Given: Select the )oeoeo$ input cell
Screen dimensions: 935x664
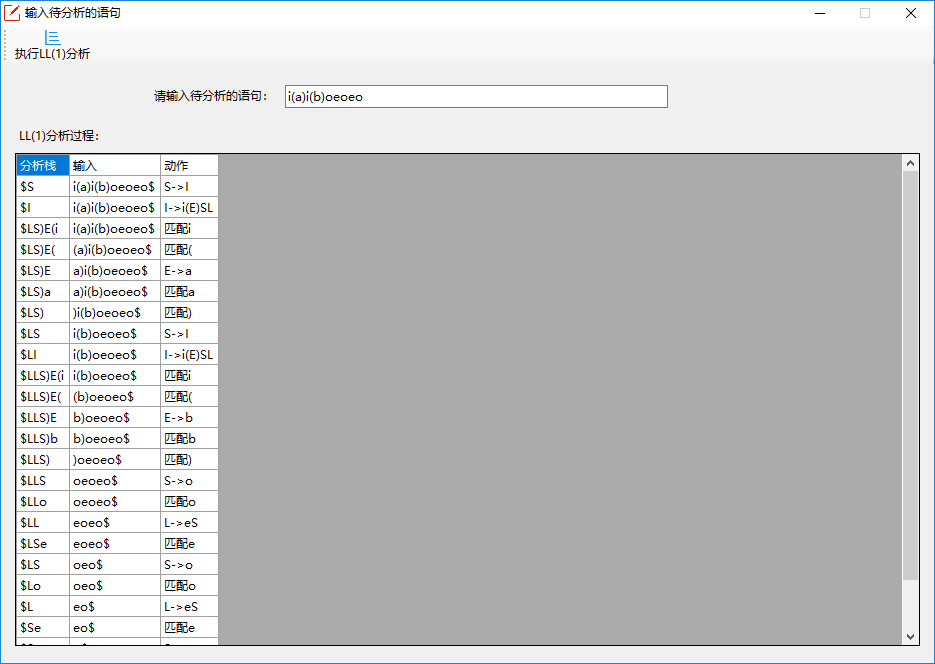Looking at the screenshot, I should 114,460.
